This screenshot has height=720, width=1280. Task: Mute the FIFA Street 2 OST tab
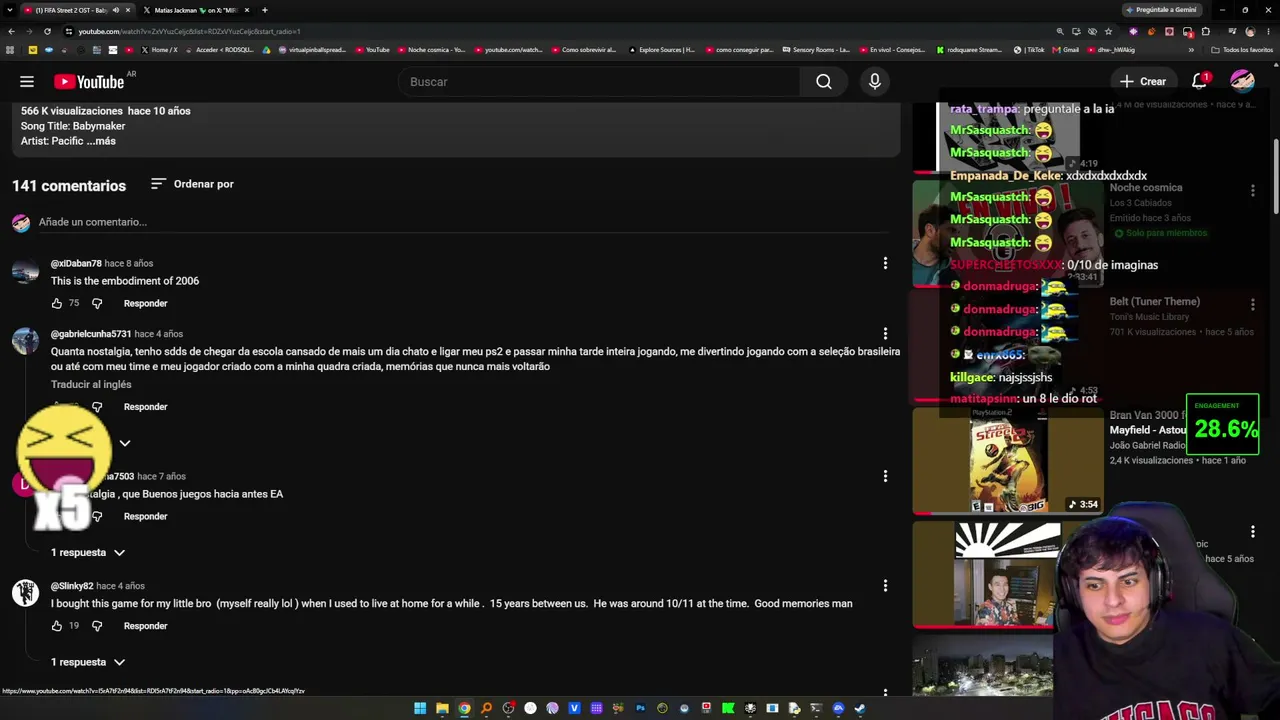(115, 10)
